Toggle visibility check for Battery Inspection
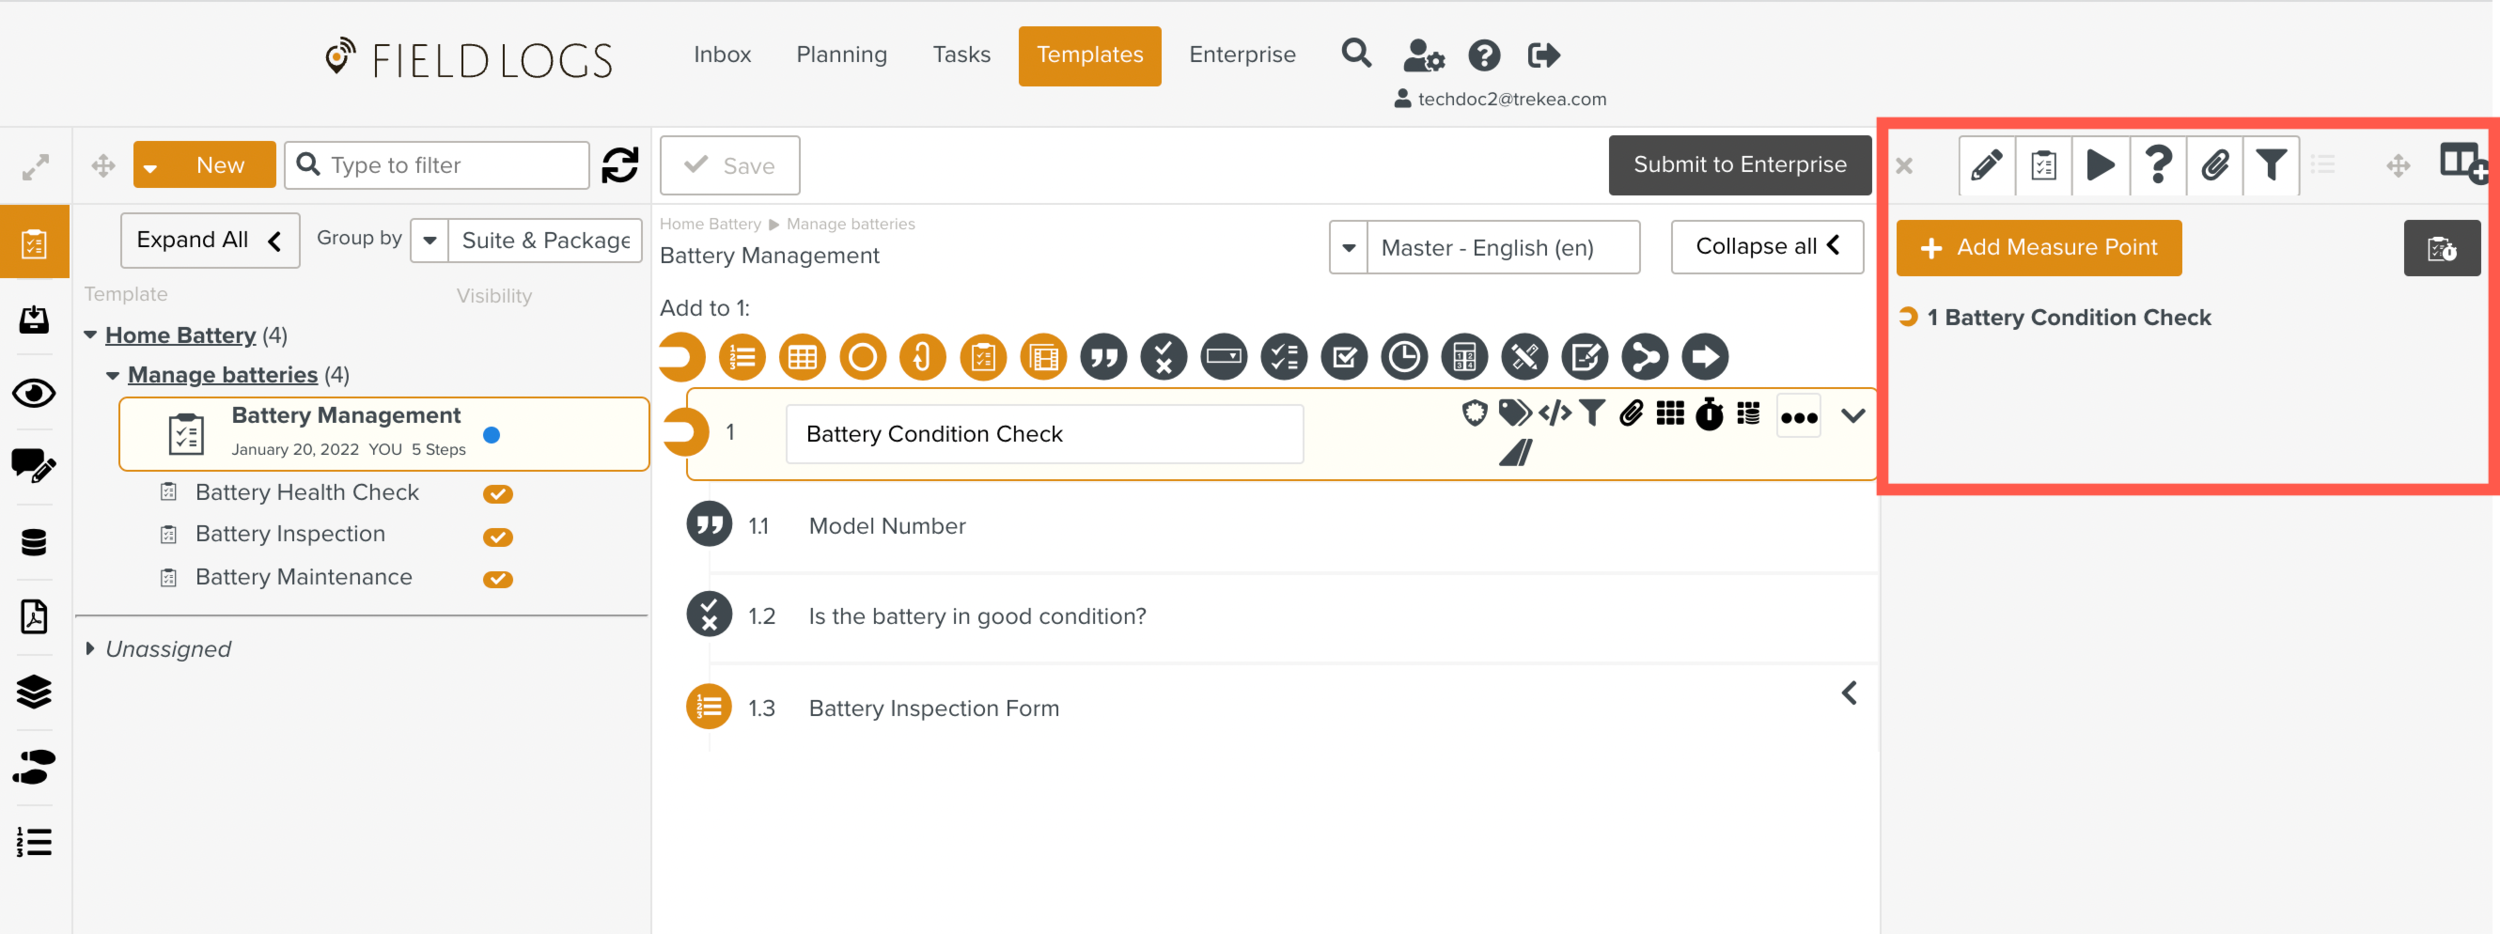 pyautogui.click(x=497, y=537)
